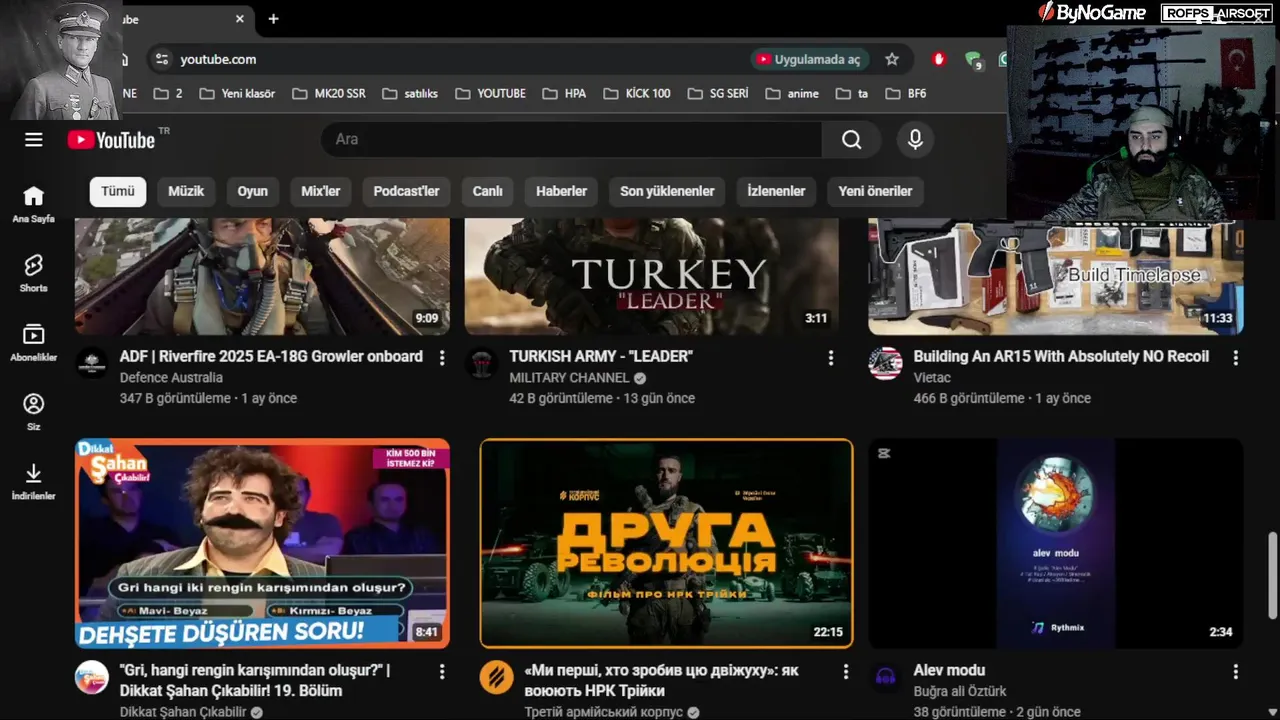Screen dimensions: 1280x720
Task: Open the Yeni klasör bookmark folder
Action: click(x=237, y=93)
